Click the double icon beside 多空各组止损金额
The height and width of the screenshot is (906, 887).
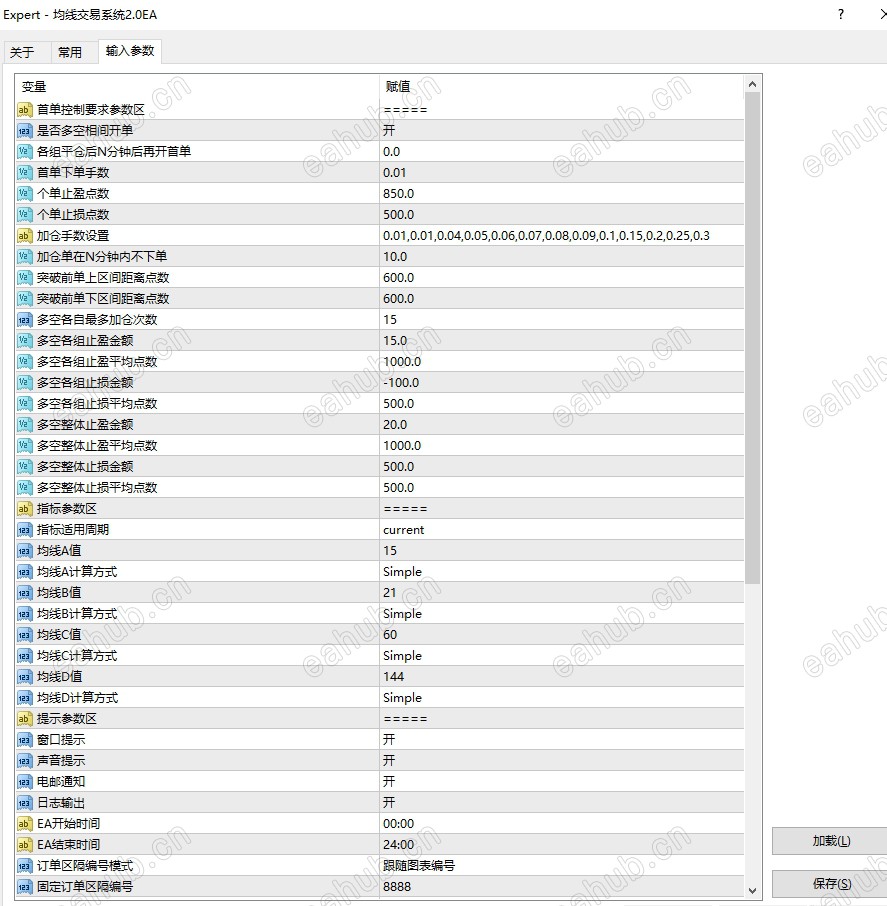(x=24, y=383)
